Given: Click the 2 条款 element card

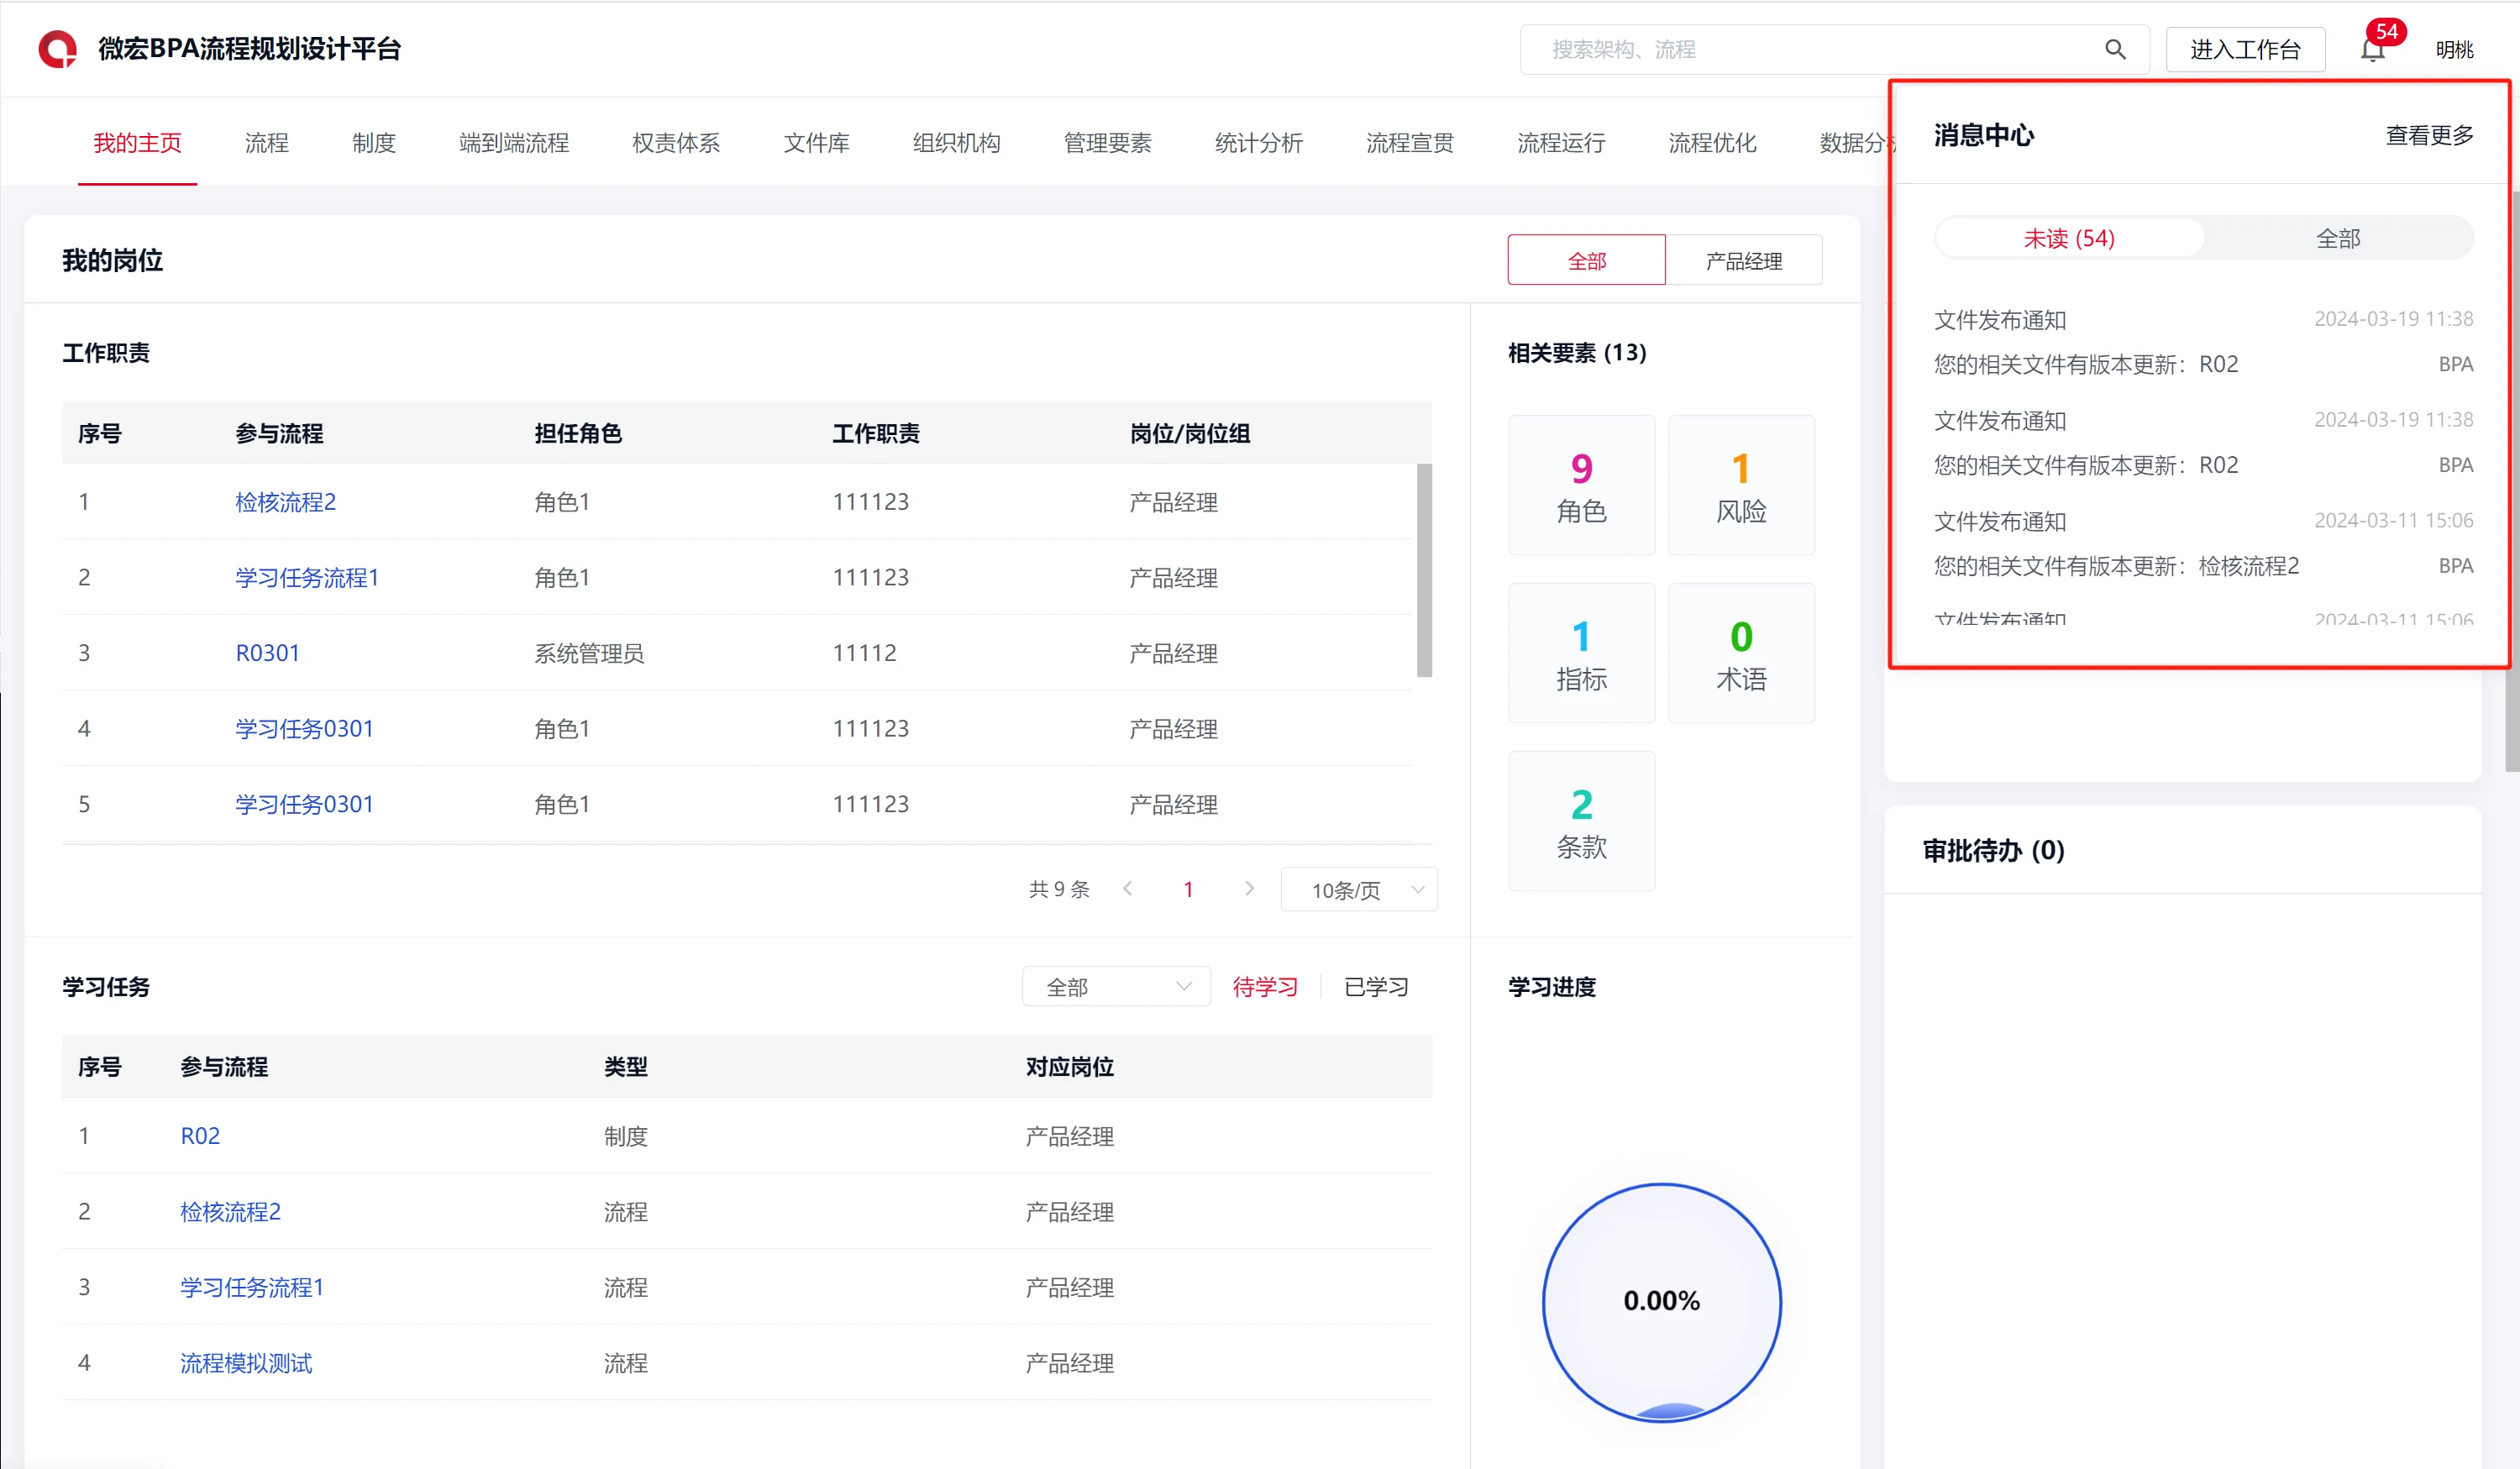Looking at the screenshot, I should click(x=1581, y=821).
